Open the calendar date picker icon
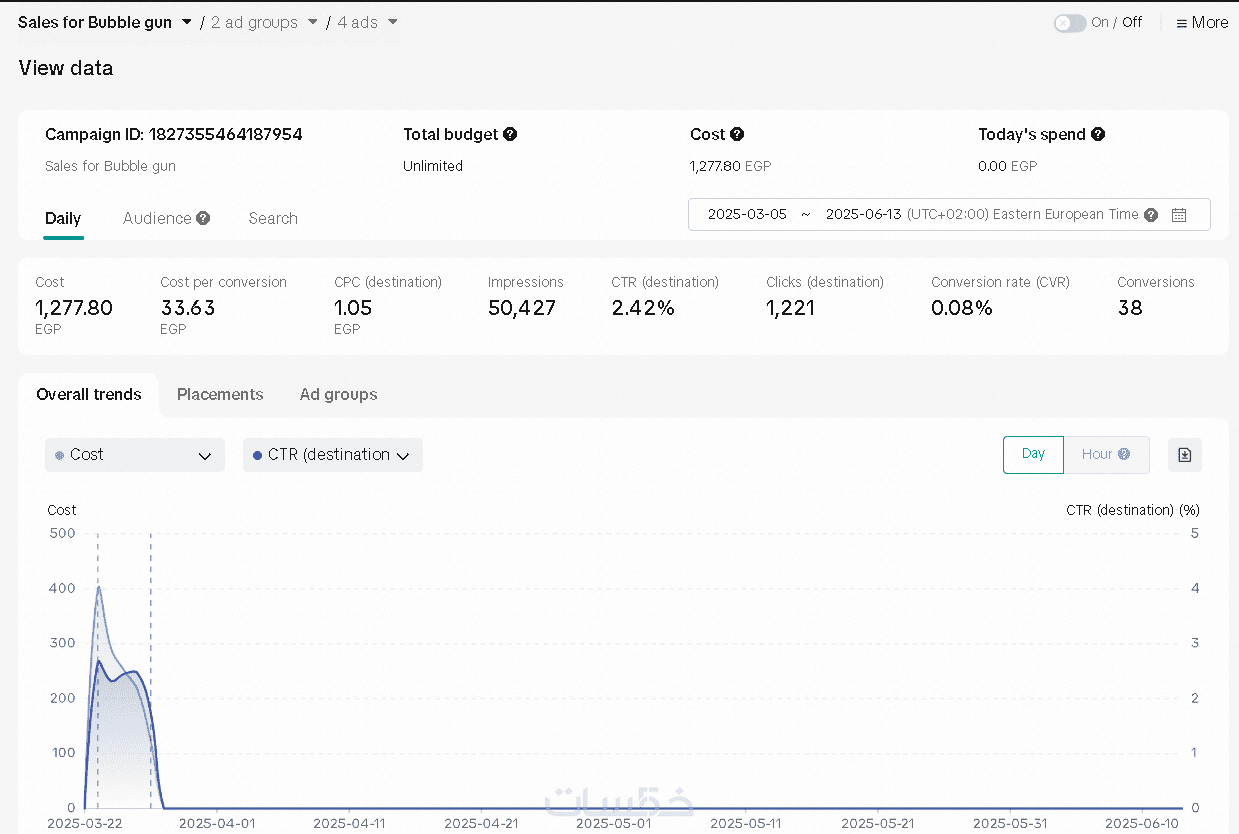This screenshot has width=1239, height=834. tap(1179, 214)
